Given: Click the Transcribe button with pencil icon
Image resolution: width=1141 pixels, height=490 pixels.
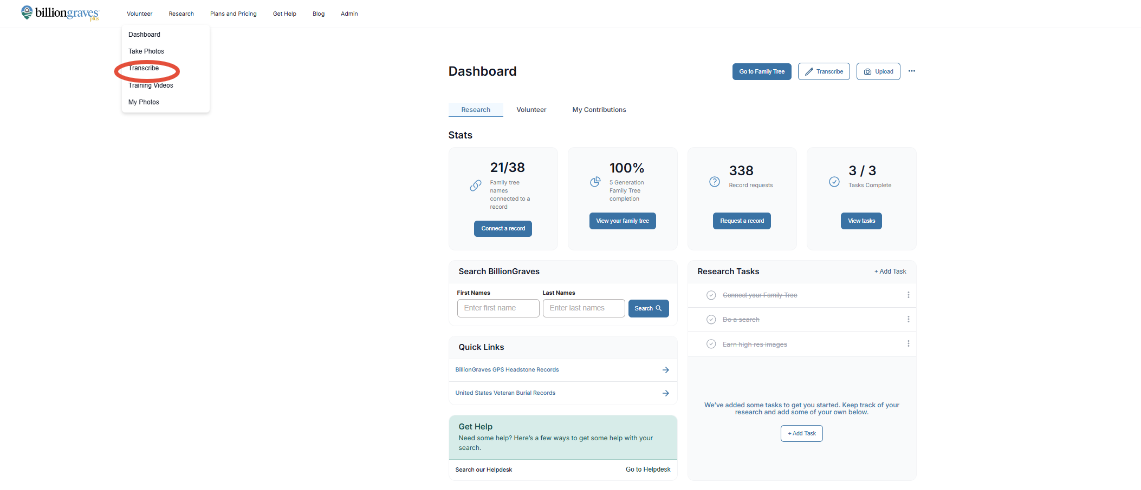Looking at the screenshot, I should pos(824,71).
